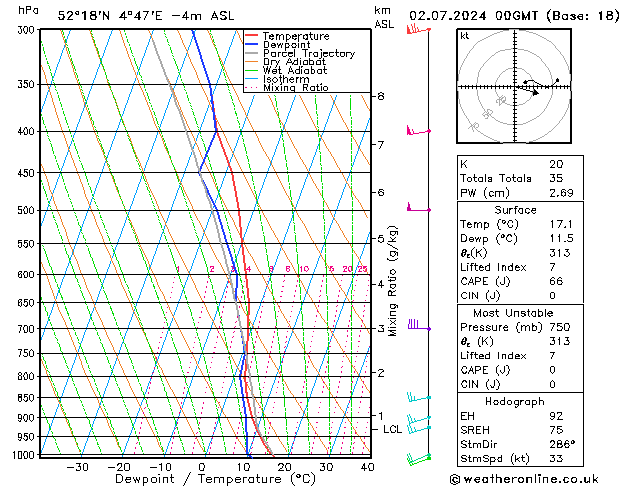This screenshot has height=486, width=629.
Task: Click the PW (cm) value 2.69
Action: tap(561, 193)
